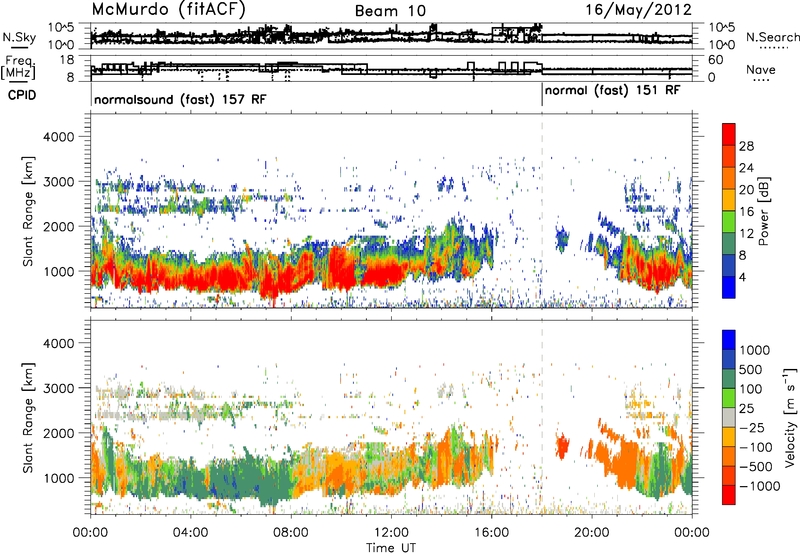Click the 4000 tick on power panel
The image size is (800, 554).
[x=58, y=137]
